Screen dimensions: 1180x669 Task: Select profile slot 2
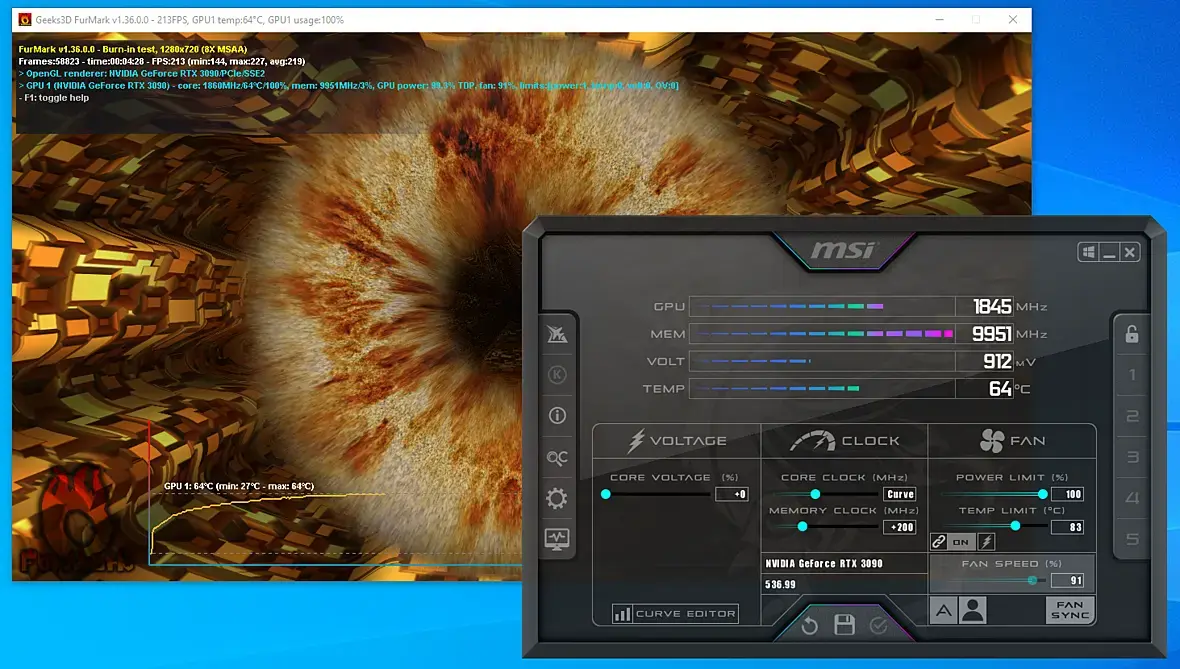[x=1132, y=416]
